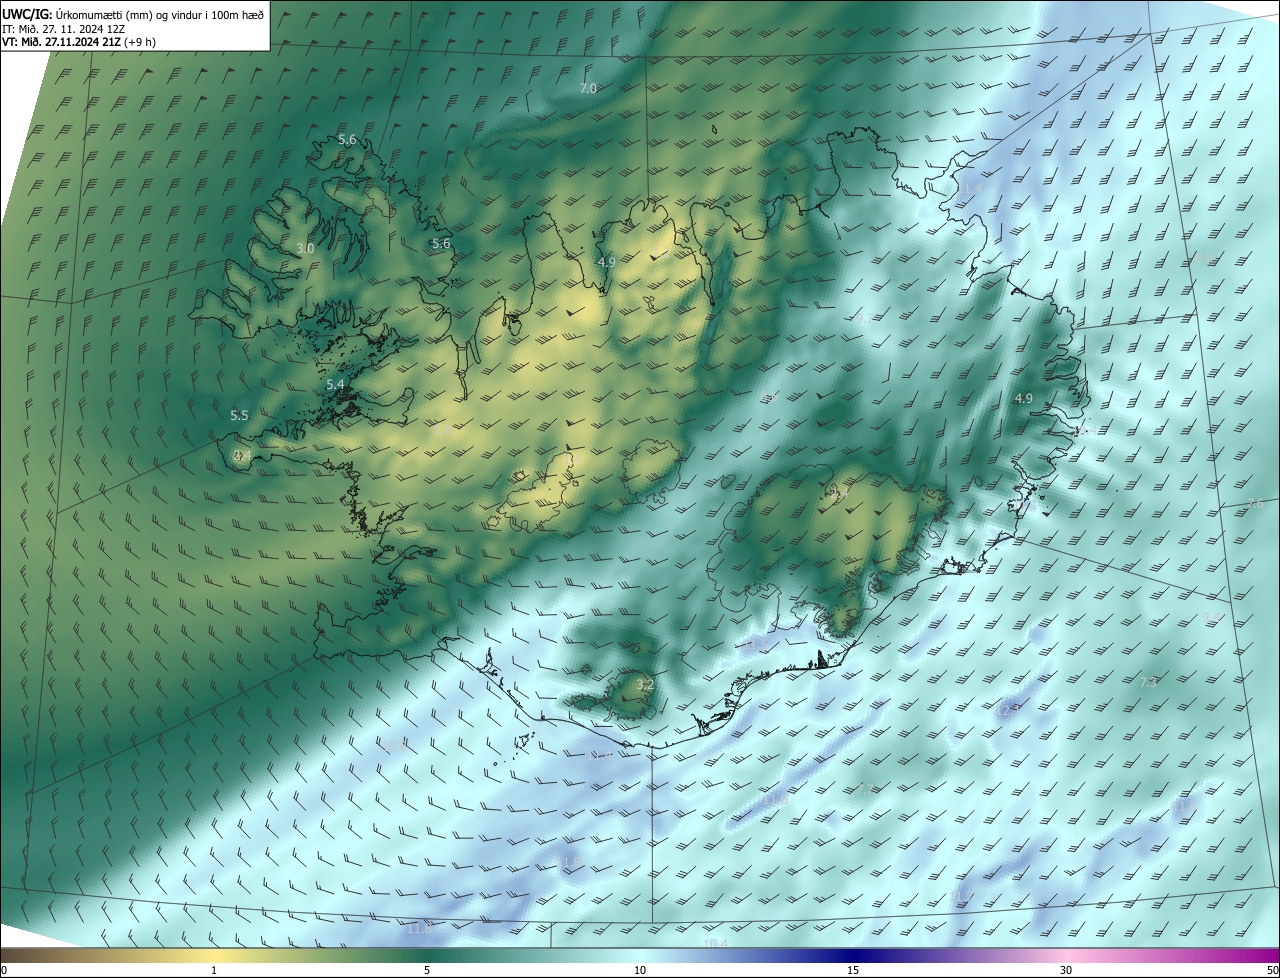Viewport: 1280px width, 978px height.
Task: Click the 7.6 value label at the map edge
Action: 1256,505
